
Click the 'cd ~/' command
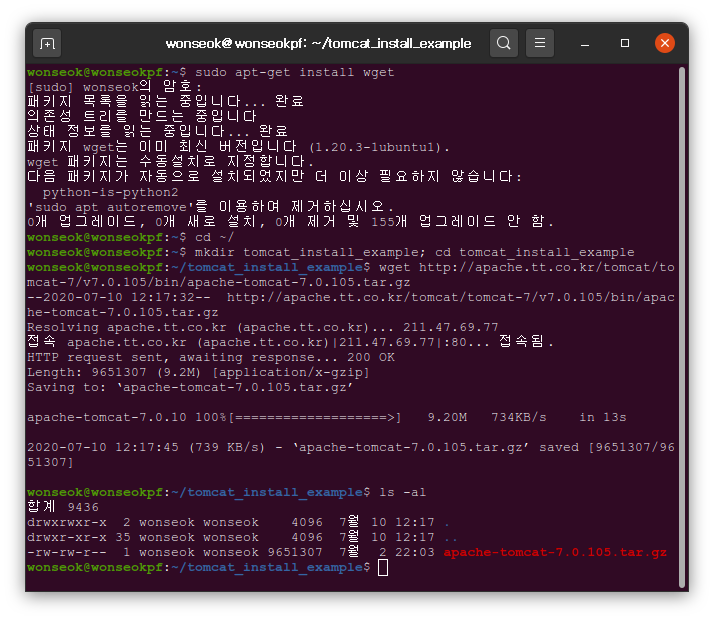214,237
